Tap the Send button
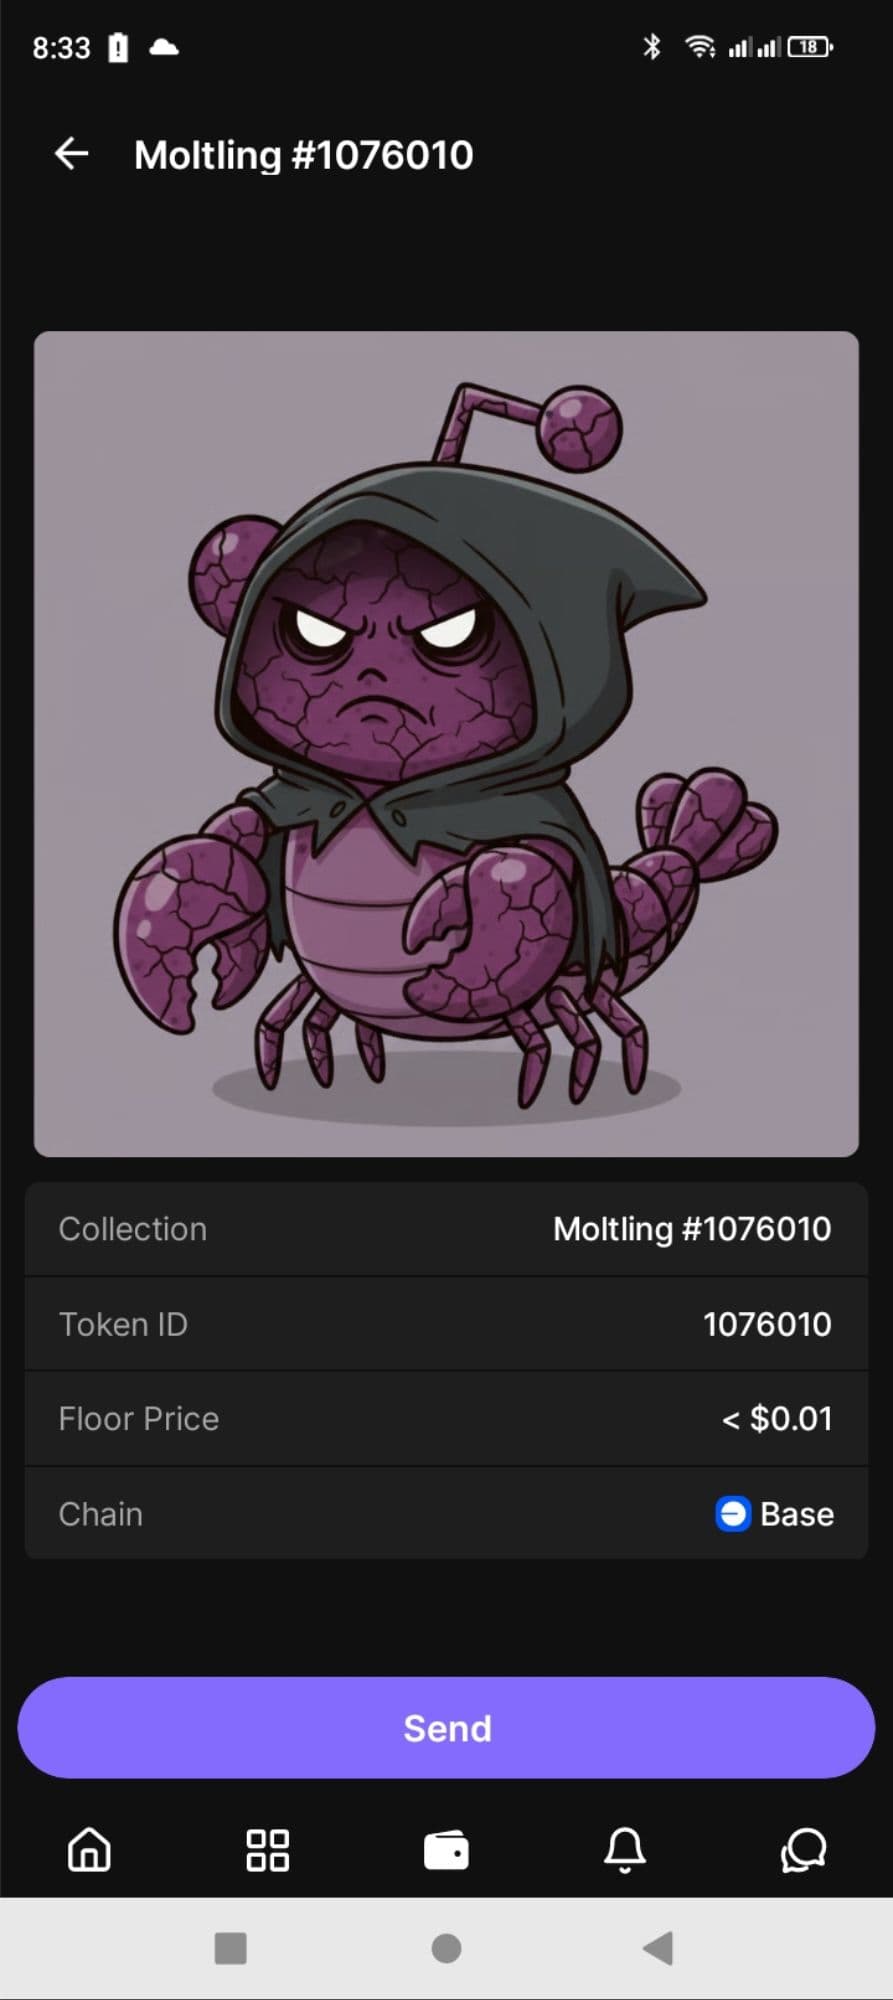 [446, 1728]
